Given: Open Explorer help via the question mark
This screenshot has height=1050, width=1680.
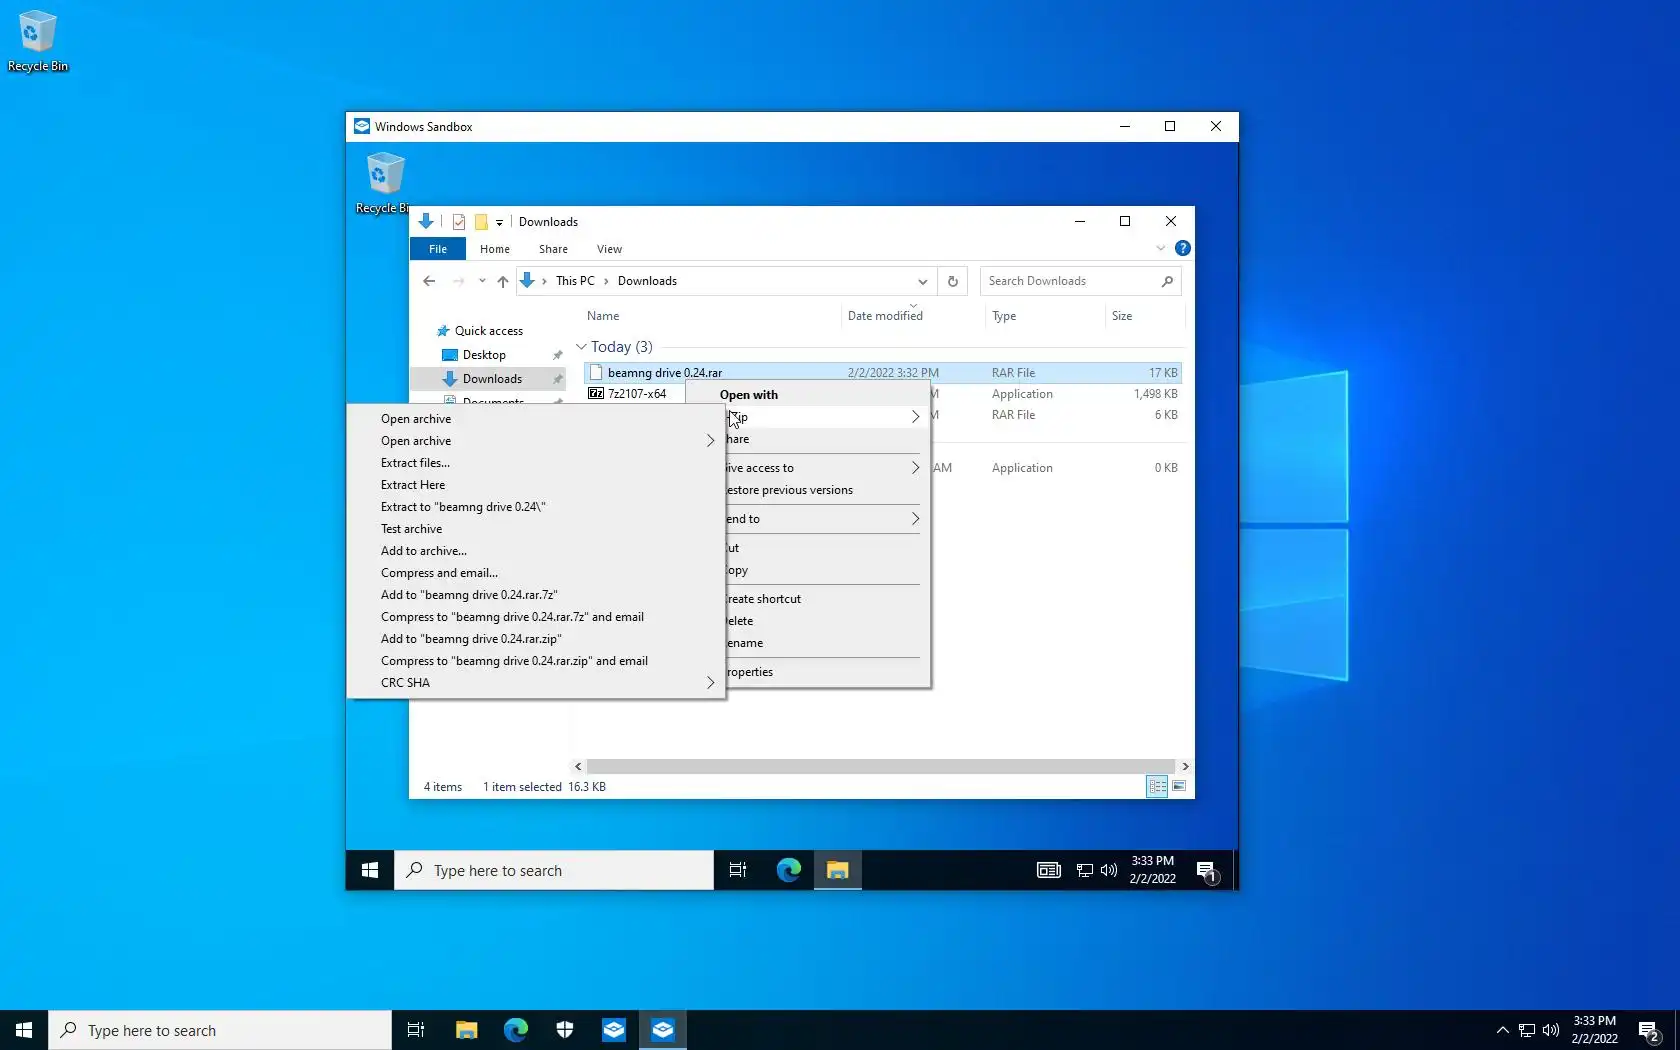Looking at the screenshot, I should 1182,248.
